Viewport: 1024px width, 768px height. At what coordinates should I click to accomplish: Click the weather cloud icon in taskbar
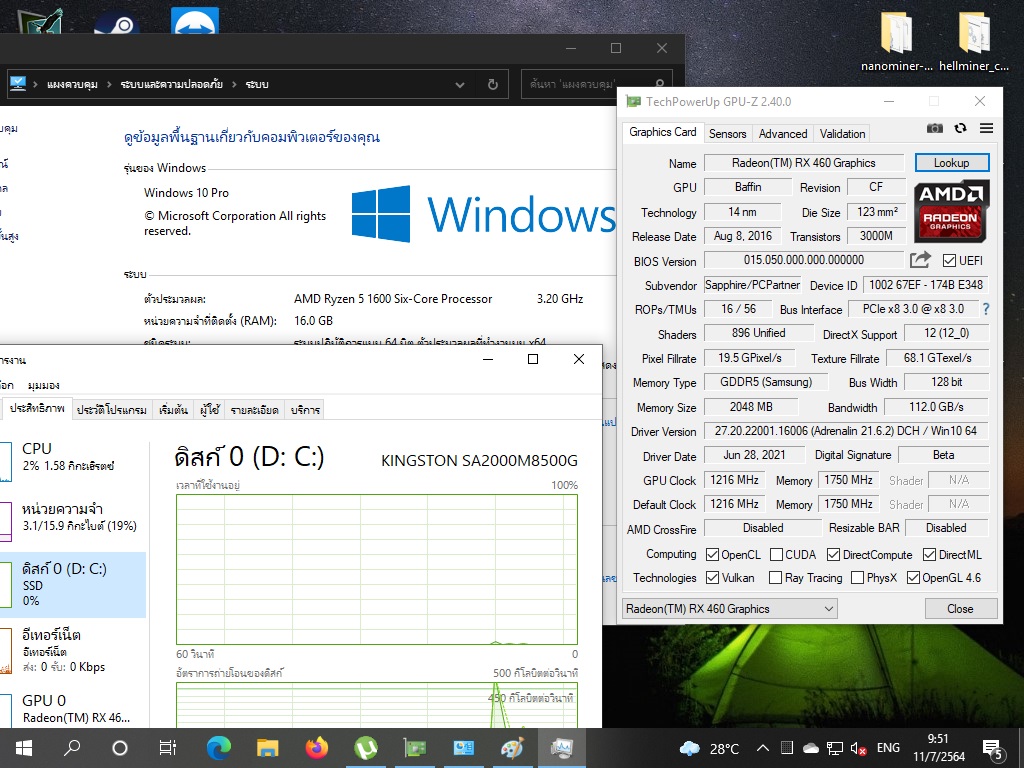690,748
